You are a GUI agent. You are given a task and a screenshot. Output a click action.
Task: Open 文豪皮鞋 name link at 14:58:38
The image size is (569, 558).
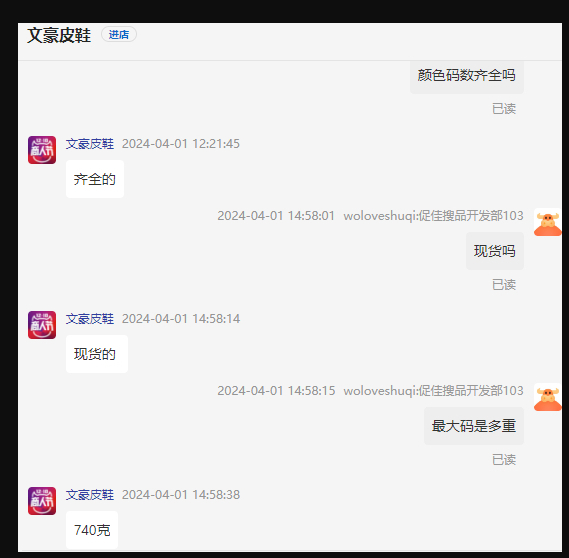click(x=90, y=495)
